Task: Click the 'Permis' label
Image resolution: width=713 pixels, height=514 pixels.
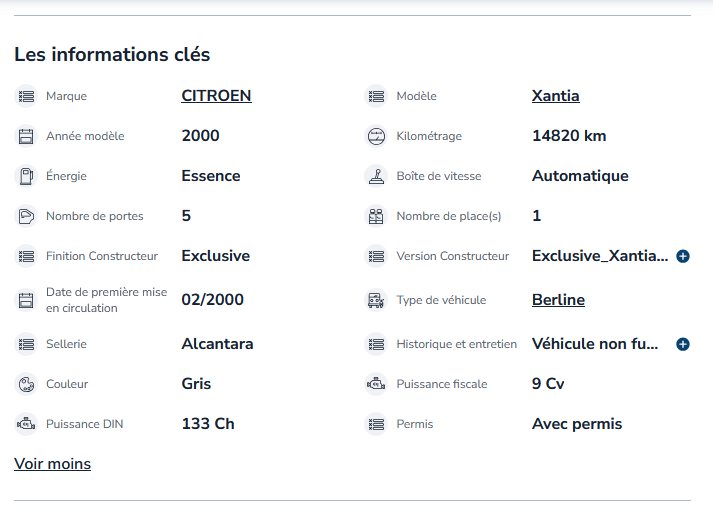Action: point(415,424)
